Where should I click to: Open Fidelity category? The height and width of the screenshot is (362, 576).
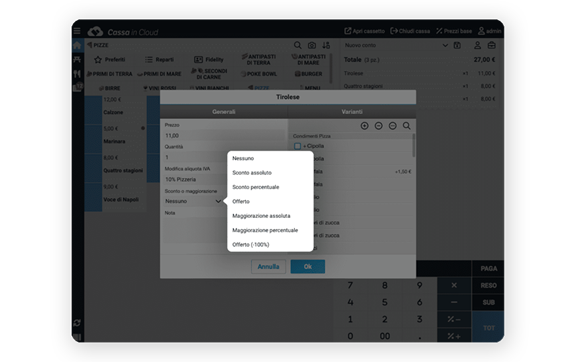pos(209,60)
